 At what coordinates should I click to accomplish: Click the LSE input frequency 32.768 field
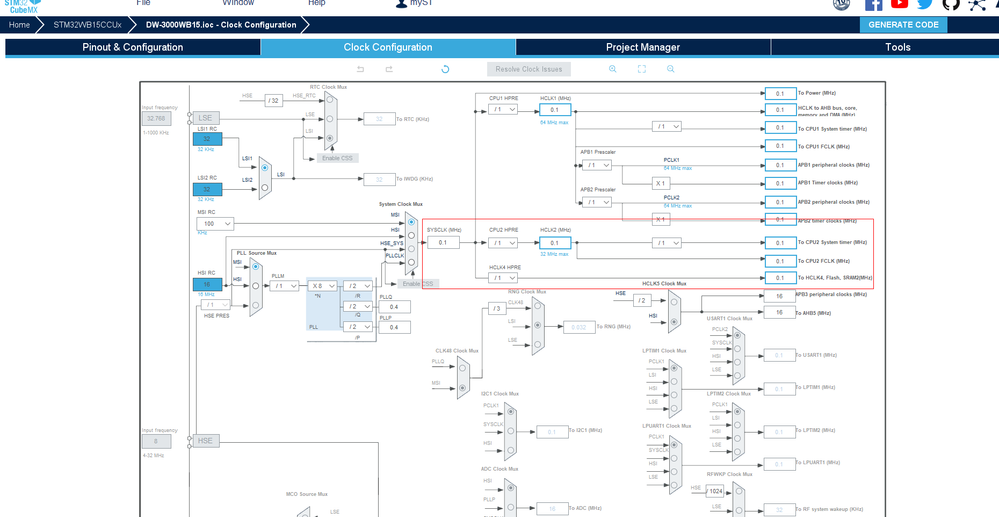coord(156,119)
